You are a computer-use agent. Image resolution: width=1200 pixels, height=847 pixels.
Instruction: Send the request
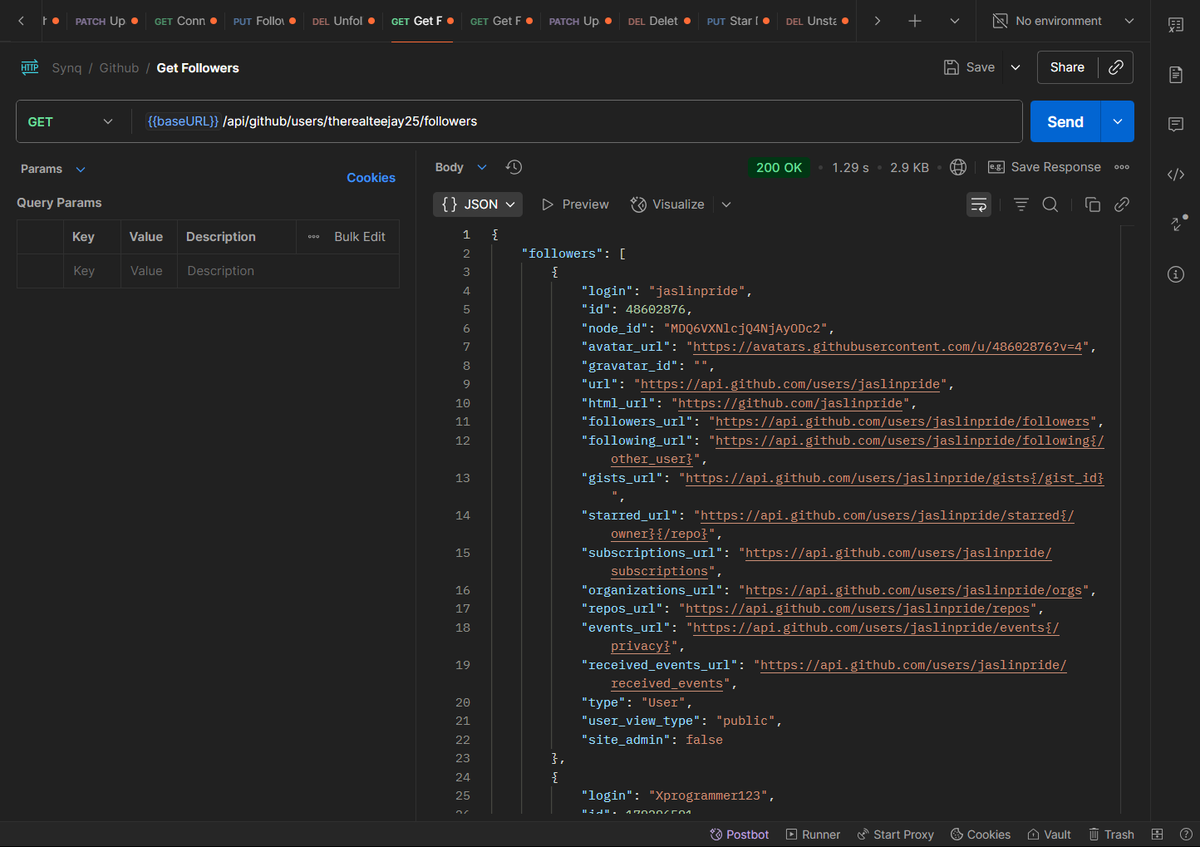(1065, 121)
